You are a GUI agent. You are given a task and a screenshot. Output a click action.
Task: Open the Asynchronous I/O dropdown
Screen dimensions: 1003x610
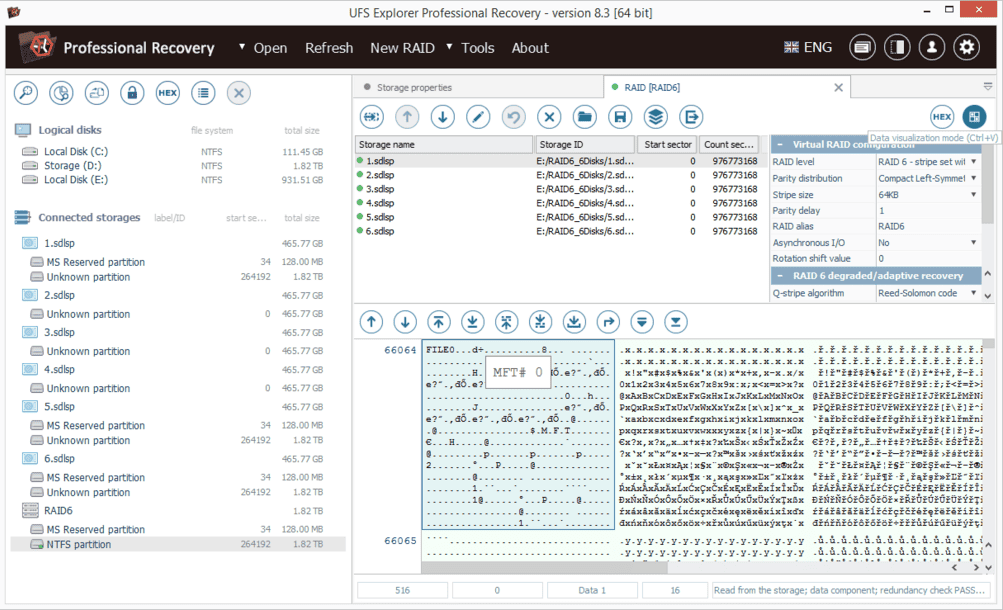point(973,242)
